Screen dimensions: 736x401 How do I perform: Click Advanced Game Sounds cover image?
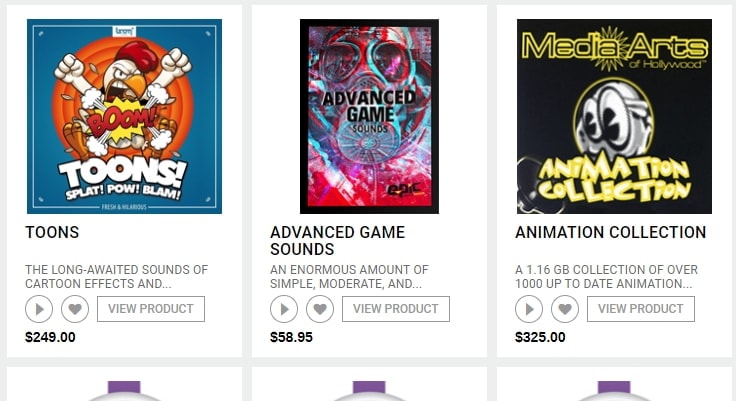[369, 116]
